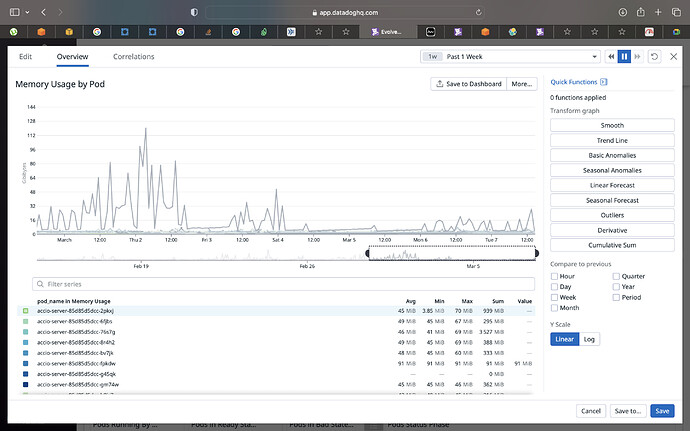Shift the time range forward with fast-forward icon
Image resolution: width=690 pixels, height=431 pixels.
pos(637,56)
